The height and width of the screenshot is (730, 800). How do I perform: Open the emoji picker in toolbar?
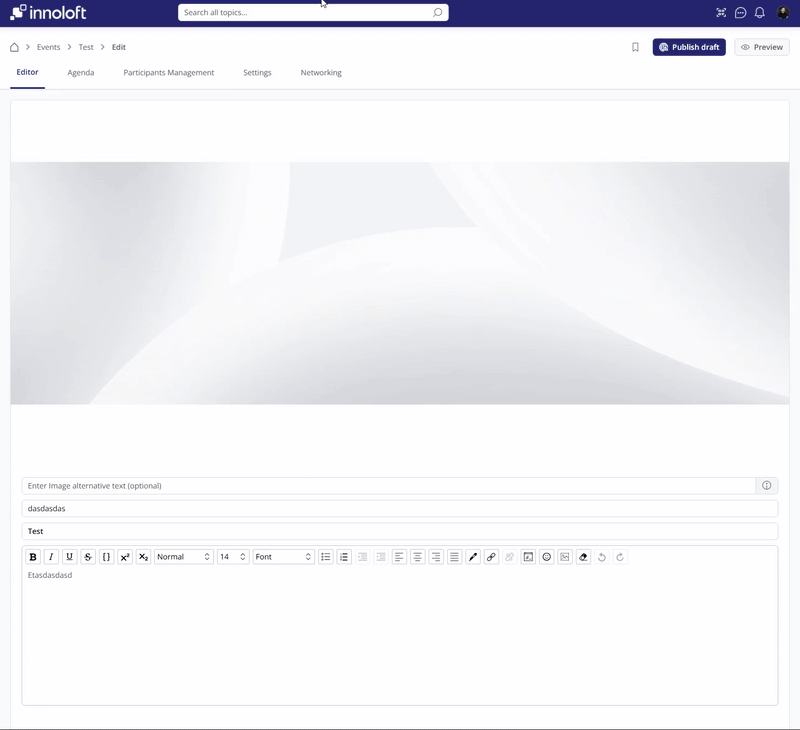[546, 557]
